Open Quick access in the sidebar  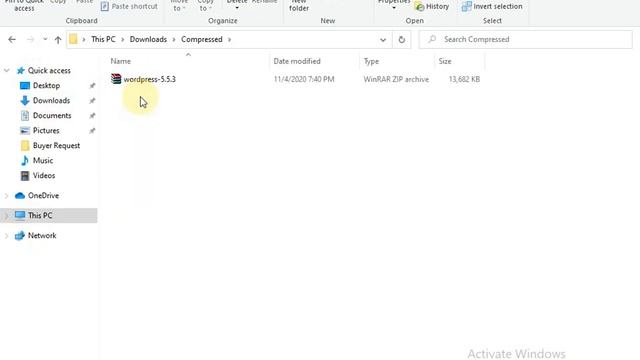(49, 71)
